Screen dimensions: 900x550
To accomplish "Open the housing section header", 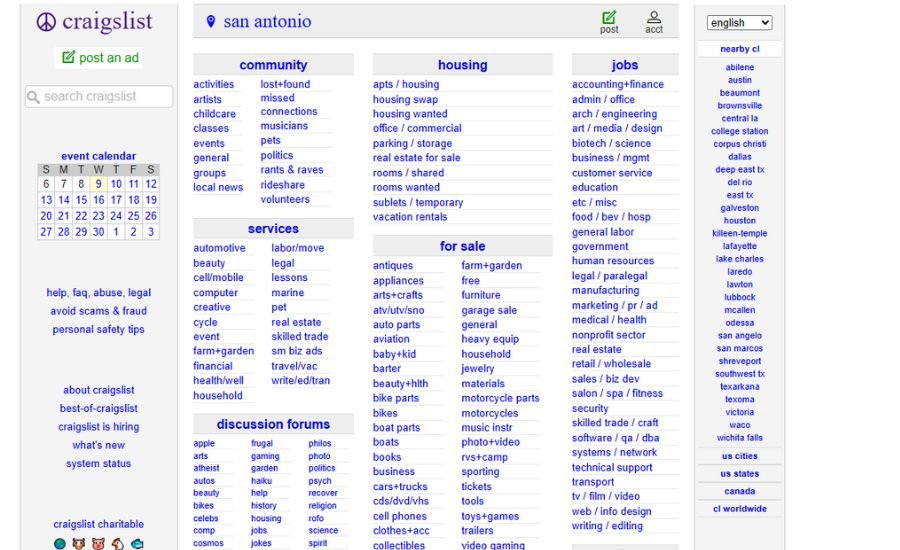I will pos(463,65).
